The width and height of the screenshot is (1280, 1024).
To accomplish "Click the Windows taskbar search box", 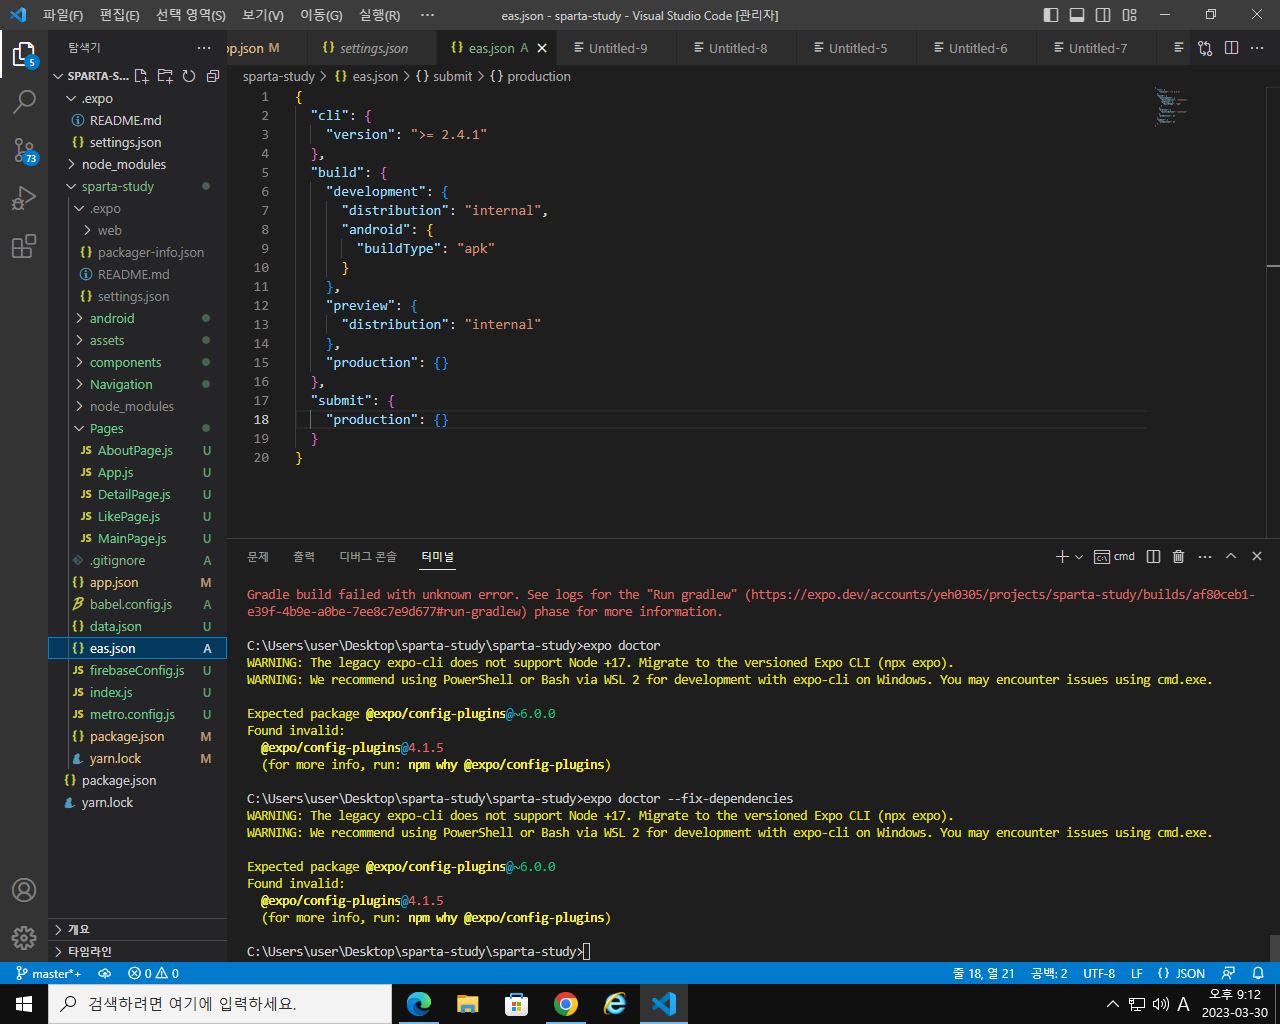I will (219, 1004).
